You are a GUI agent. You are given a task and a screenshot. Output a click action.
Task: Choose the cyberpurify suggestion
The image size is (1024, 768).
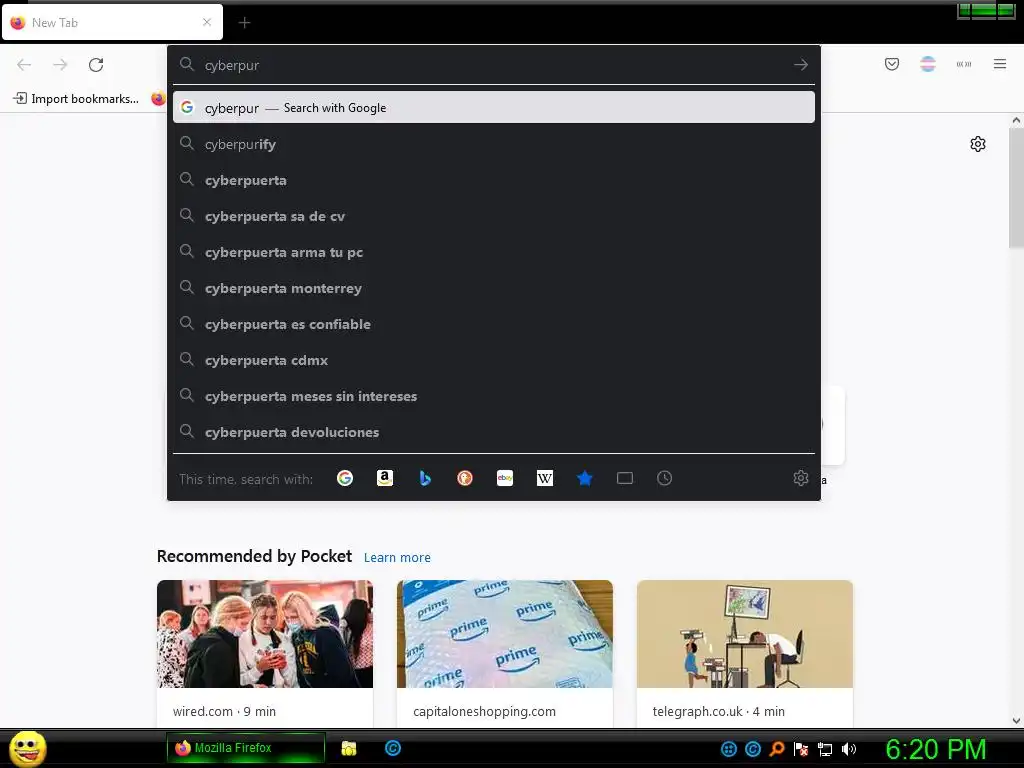(494, 144)
